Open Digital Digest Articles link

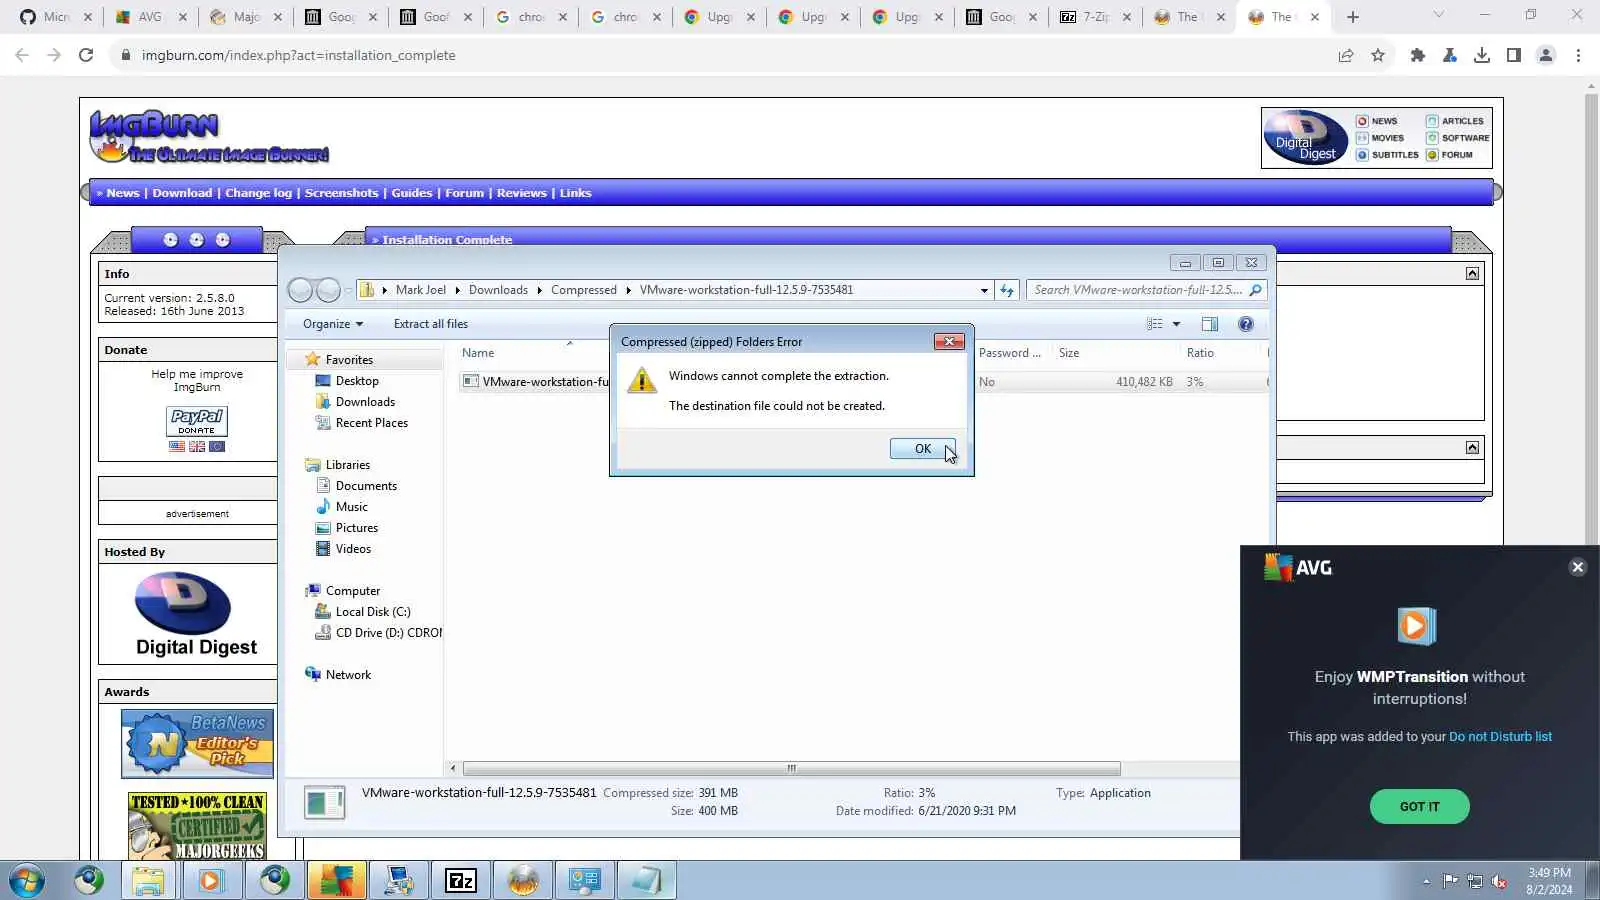pyautogui.click(x=1455, y=121)
